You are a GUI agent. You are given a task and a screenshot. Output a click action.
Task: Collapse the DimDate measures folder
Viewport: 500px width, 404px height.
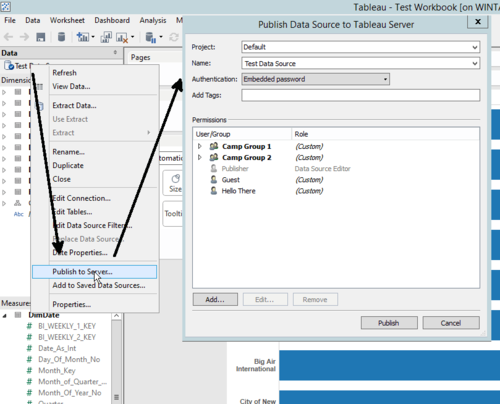(4, 315)
